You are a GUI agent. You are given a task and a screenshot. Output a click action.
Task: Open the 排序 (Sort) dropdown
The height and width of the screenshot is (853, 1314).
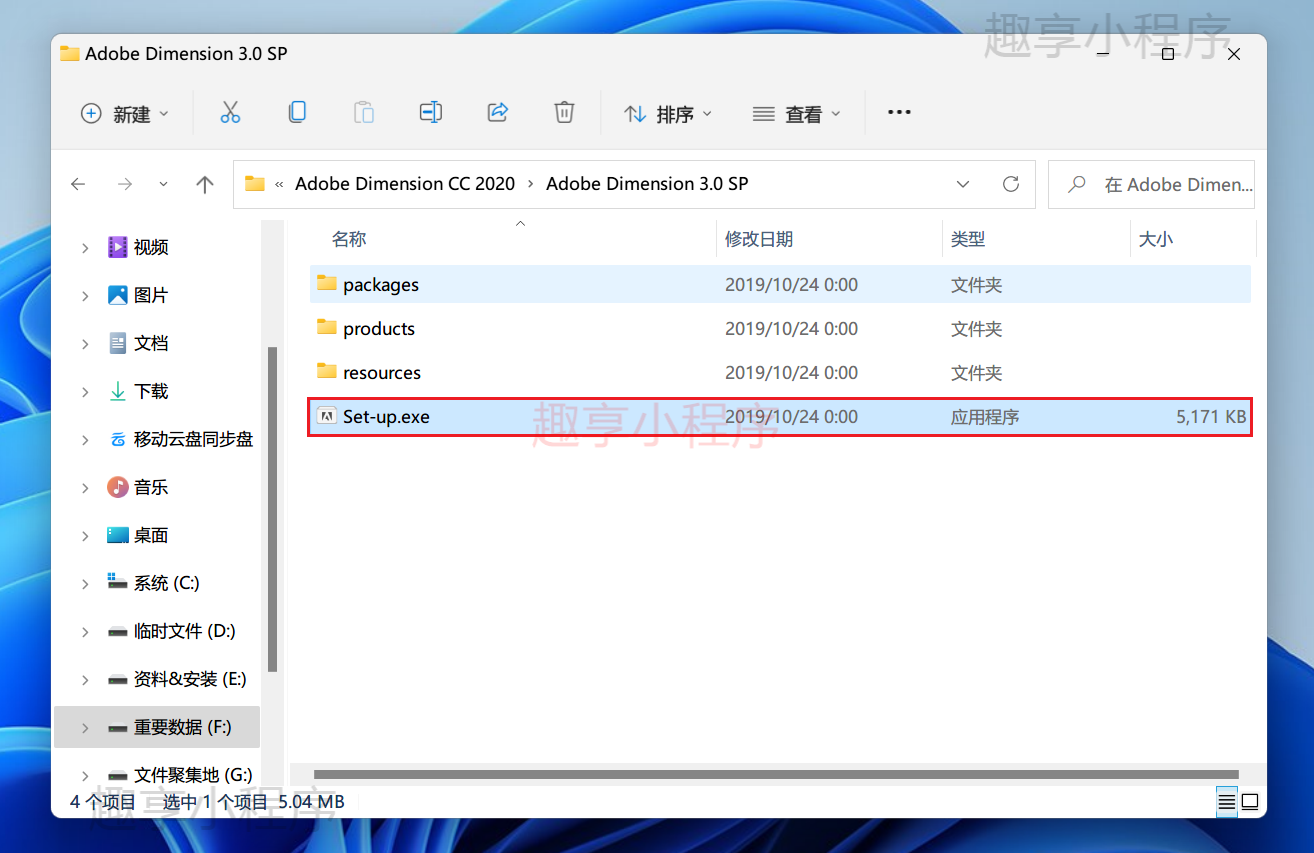click(668, 114)
